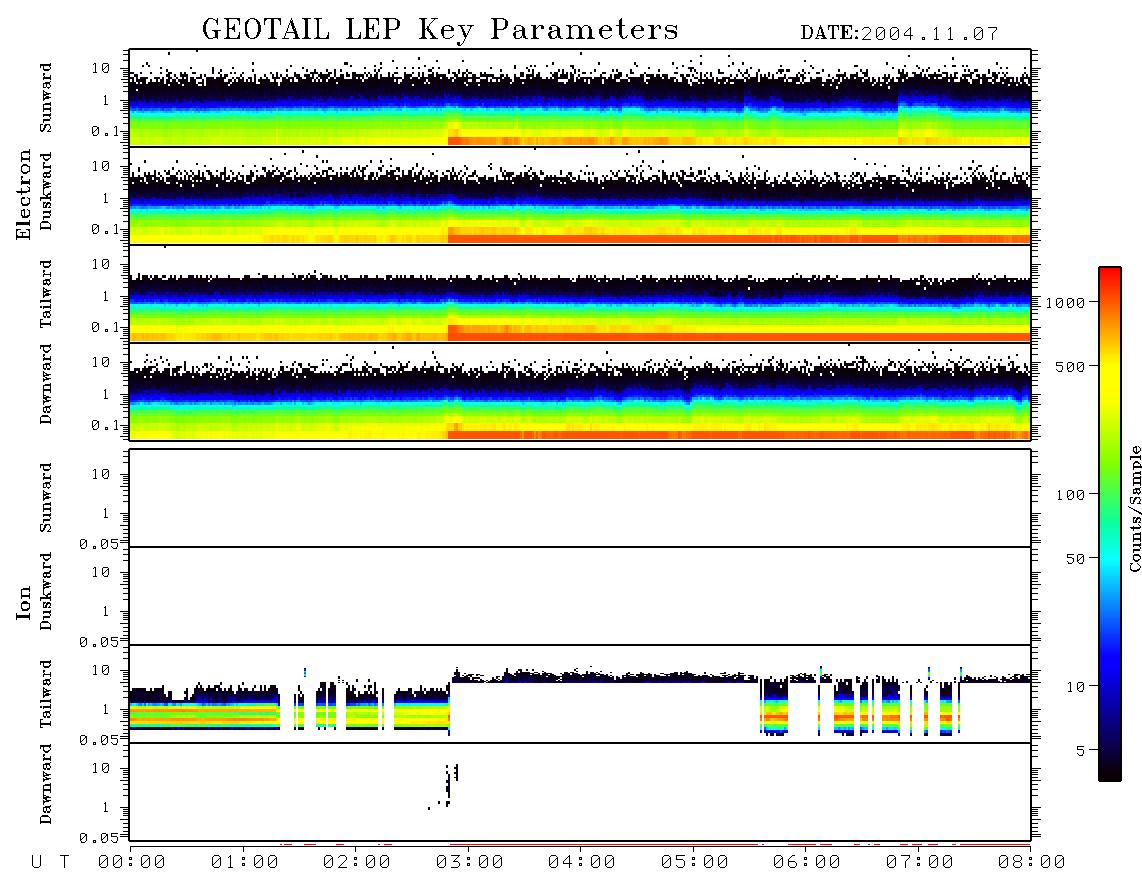Click the '1000' color bar tick label
This screenshot has height=880, width=1142.
point(1065,303)
